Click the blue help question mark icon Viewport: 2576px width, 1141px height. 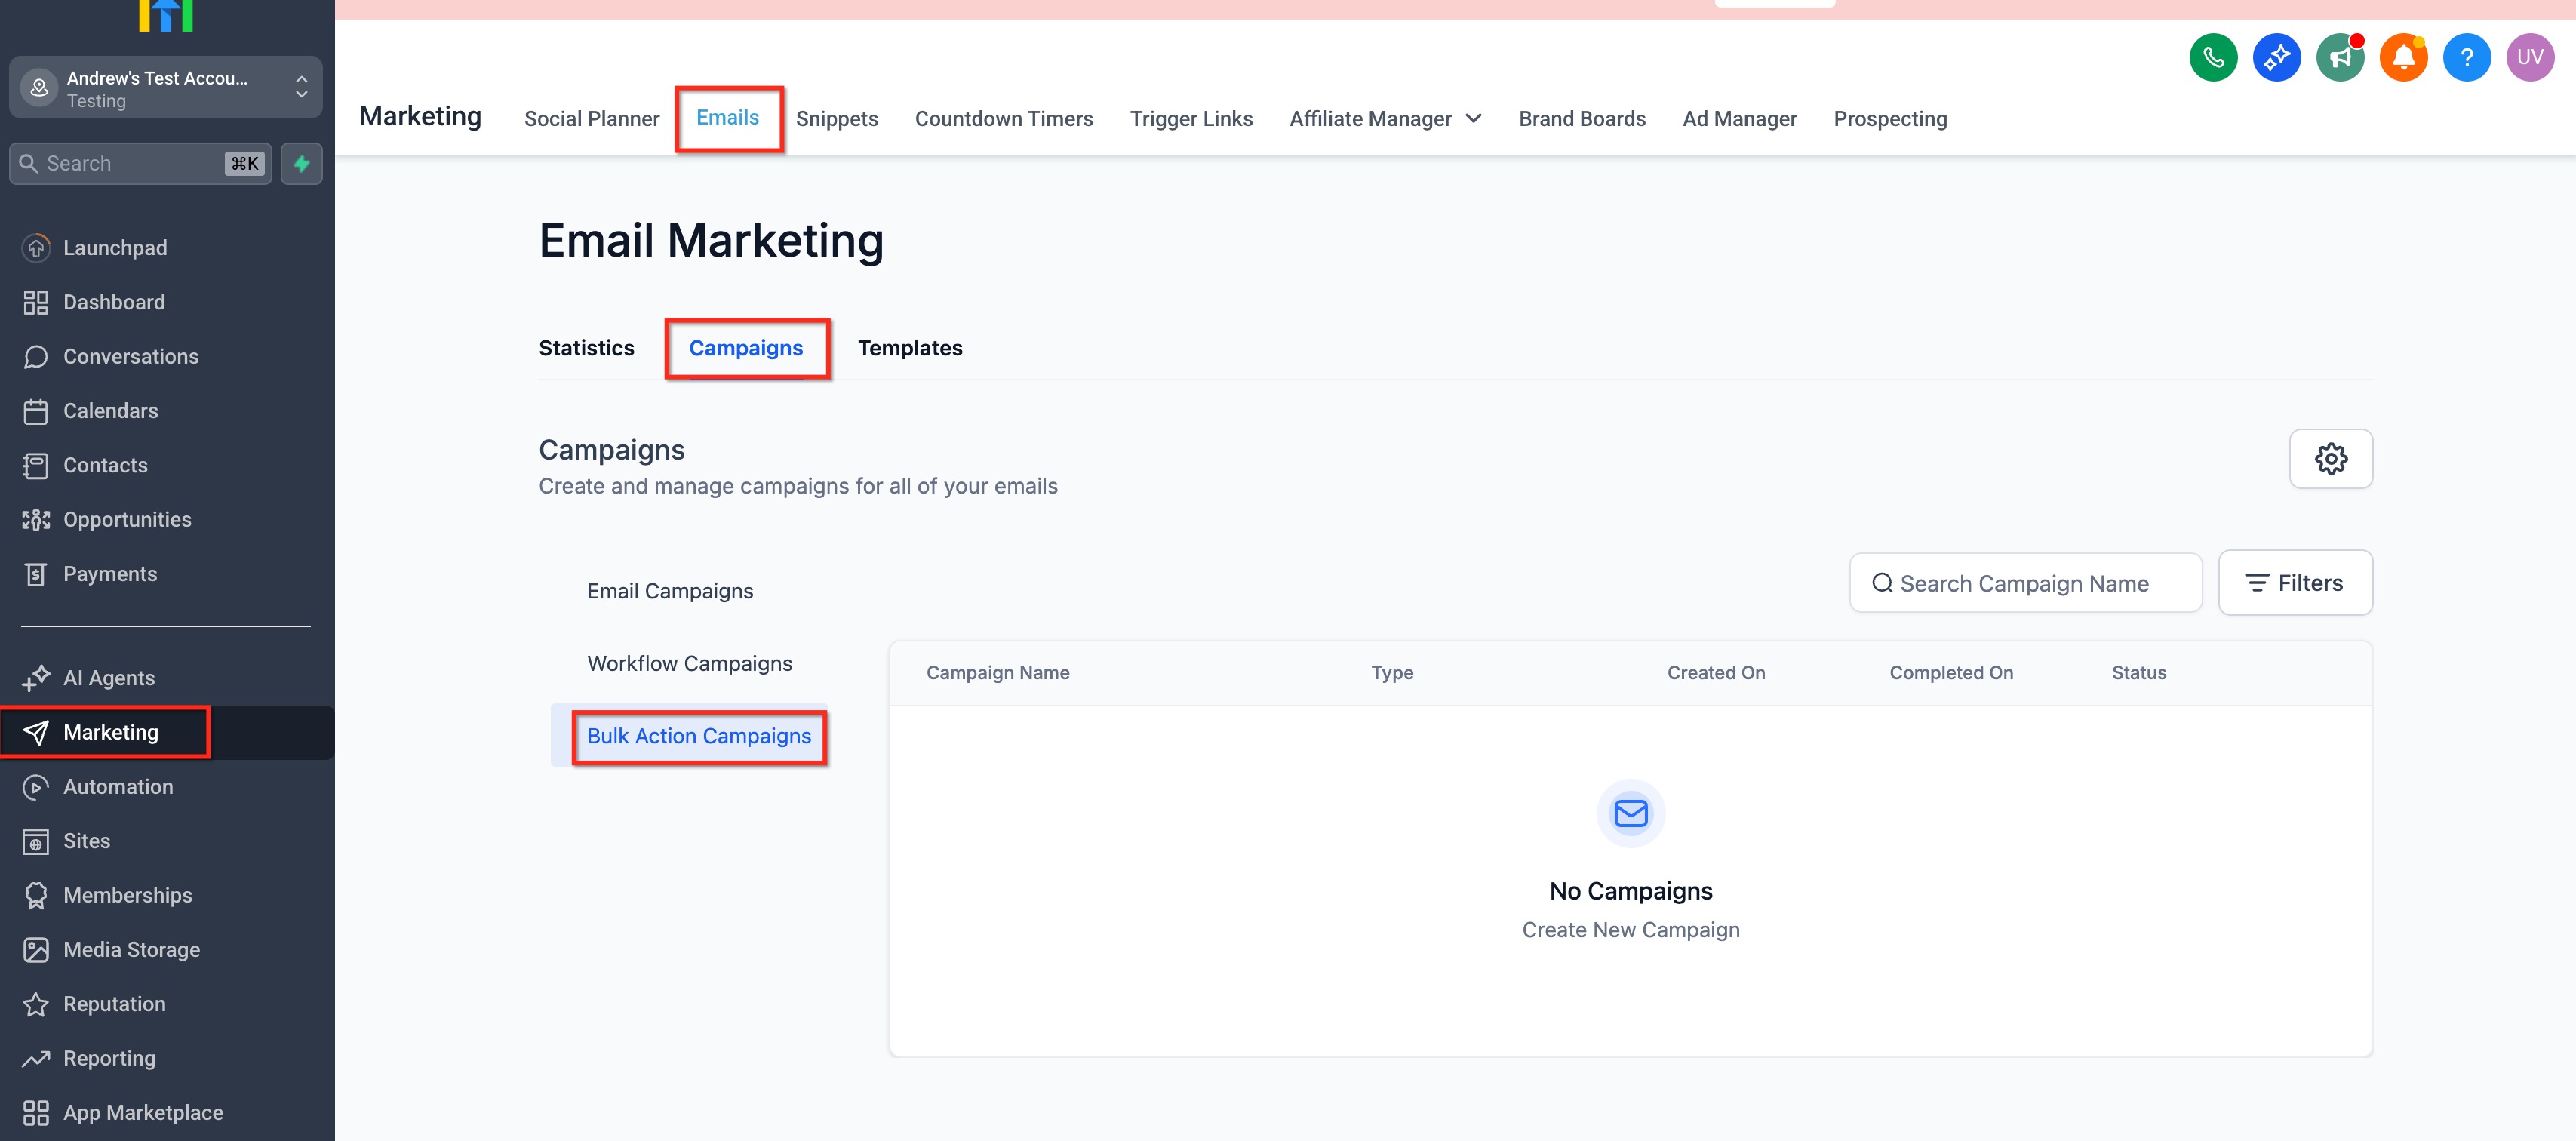2467,57
